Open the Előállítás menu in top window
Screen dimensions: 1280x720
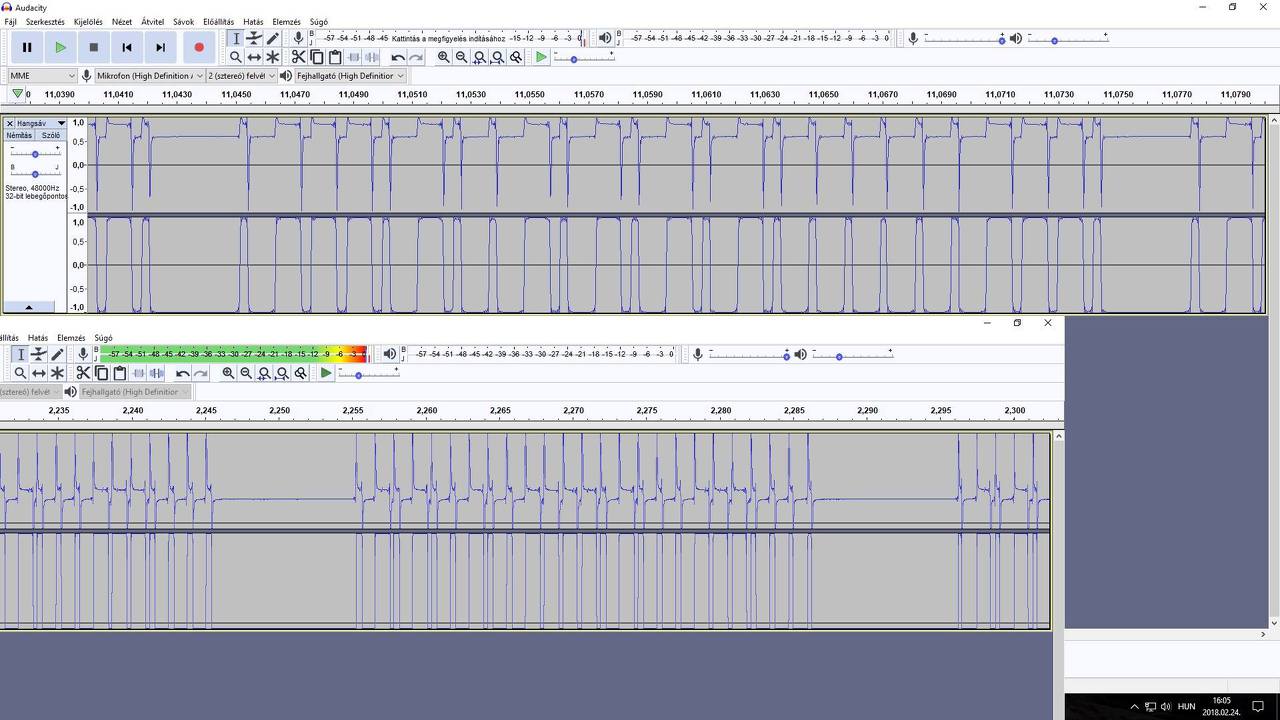[x=218, y=22]
